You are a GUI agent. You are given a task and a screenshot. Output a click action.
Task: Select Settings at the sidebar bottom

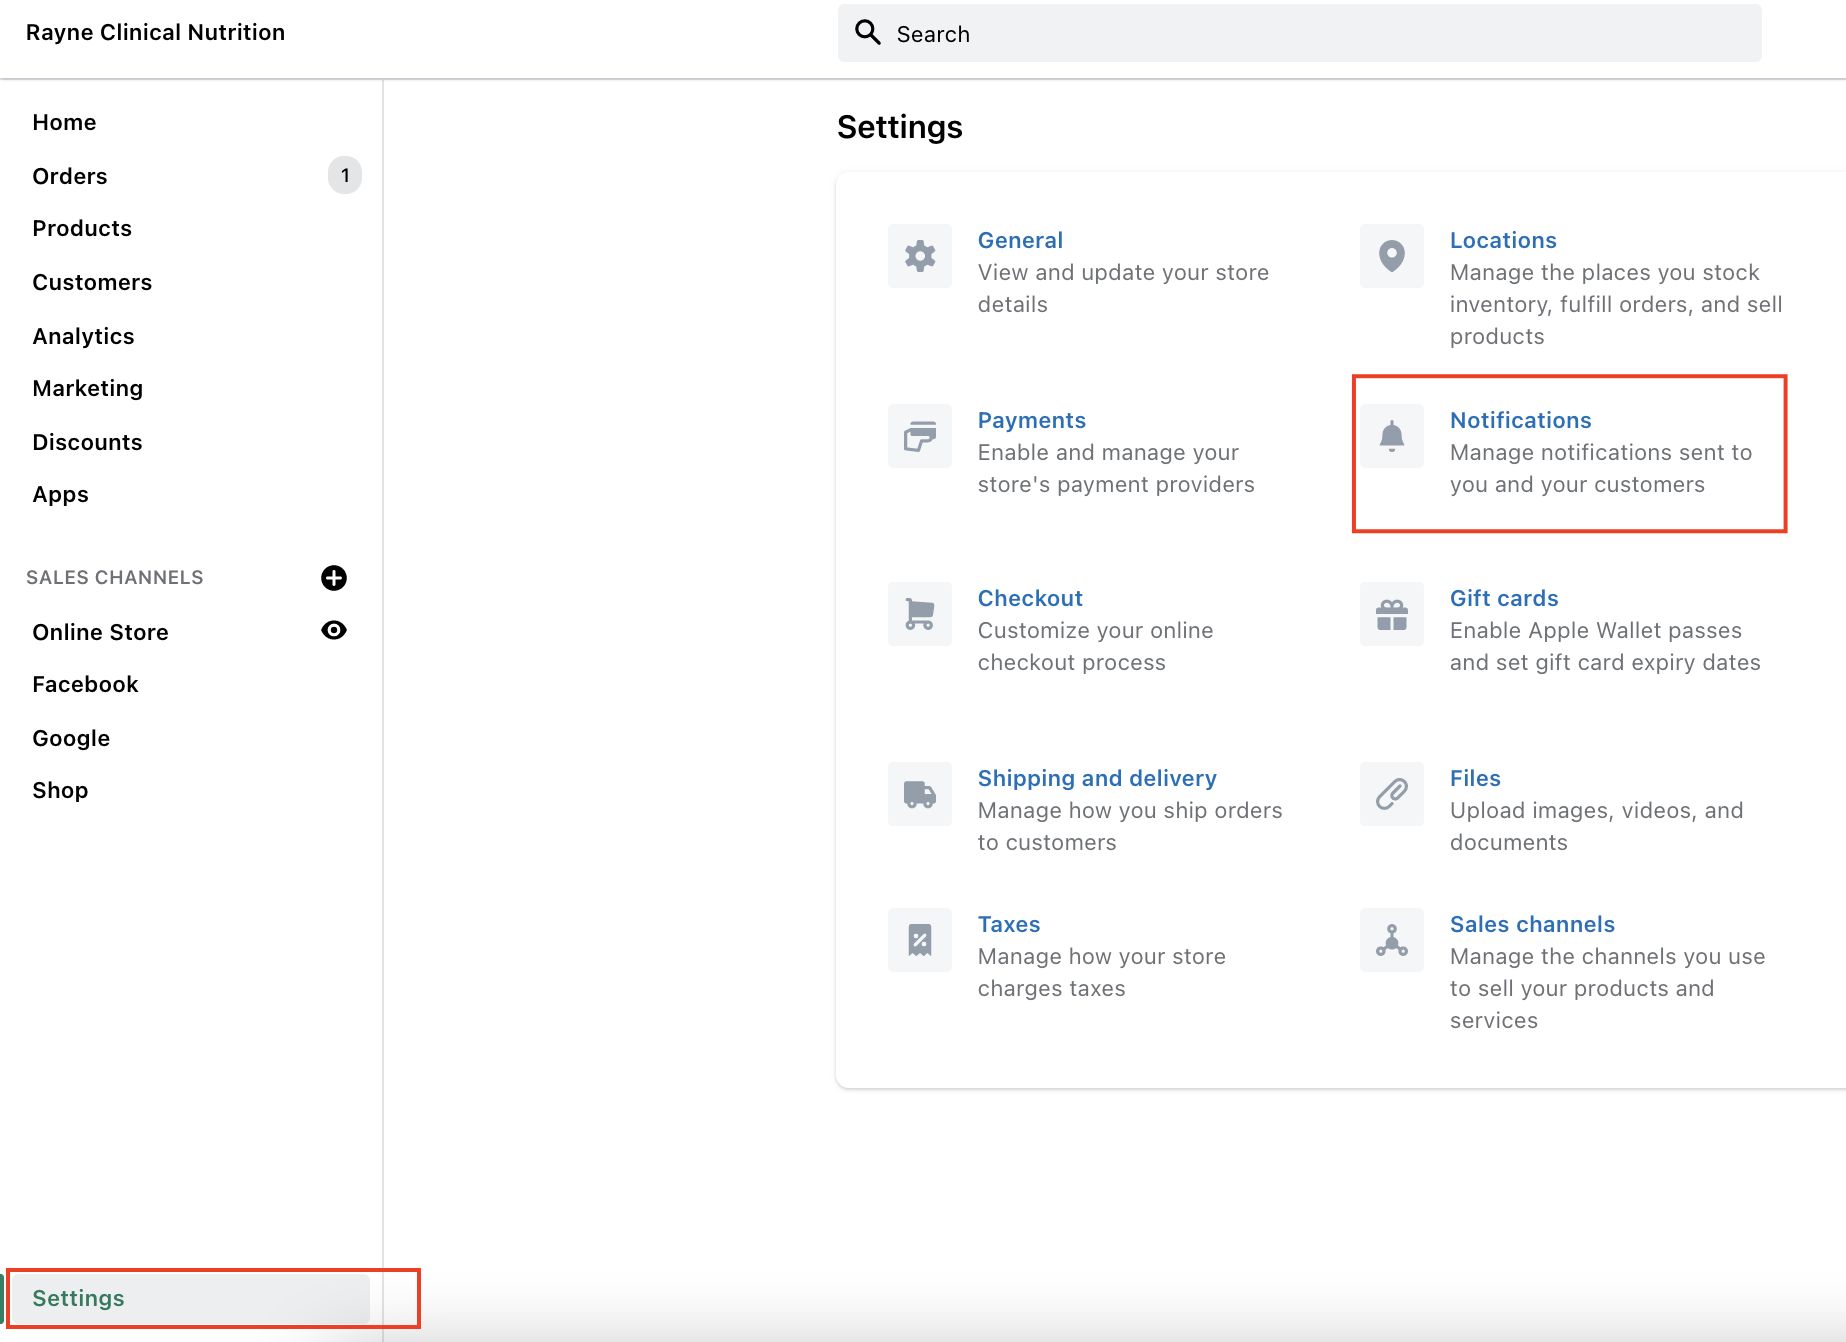click(79, 1298)
